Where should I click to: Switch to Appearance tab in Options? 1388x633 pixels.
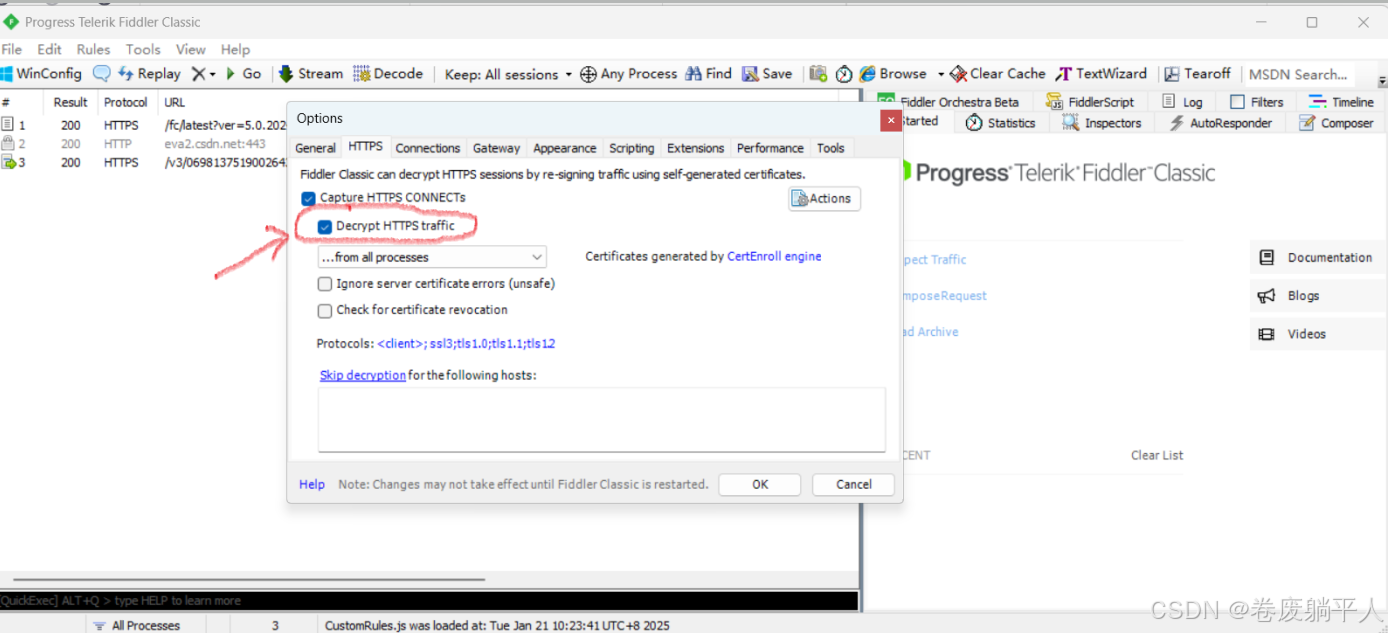(x=564, y=148)
